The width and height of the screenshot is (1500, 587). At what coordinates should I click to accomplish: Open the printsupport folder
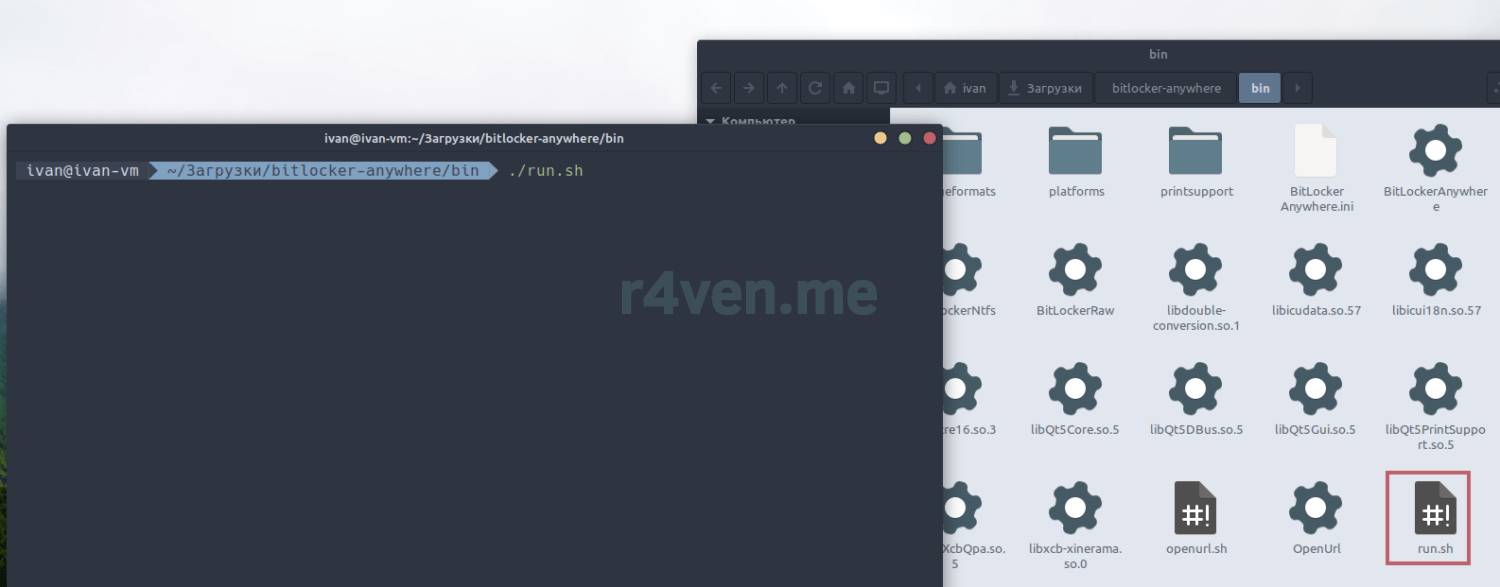1195,160
